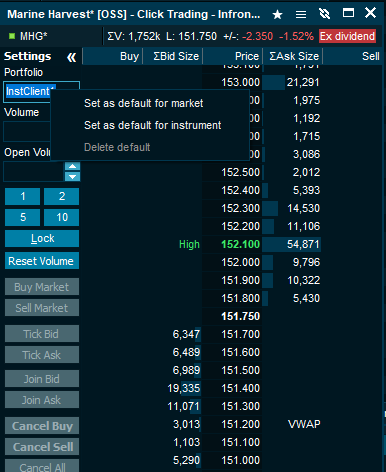Click the ask size 54,871
The height and width of the screenshot is (472, 386).
[x=303, y=244]
